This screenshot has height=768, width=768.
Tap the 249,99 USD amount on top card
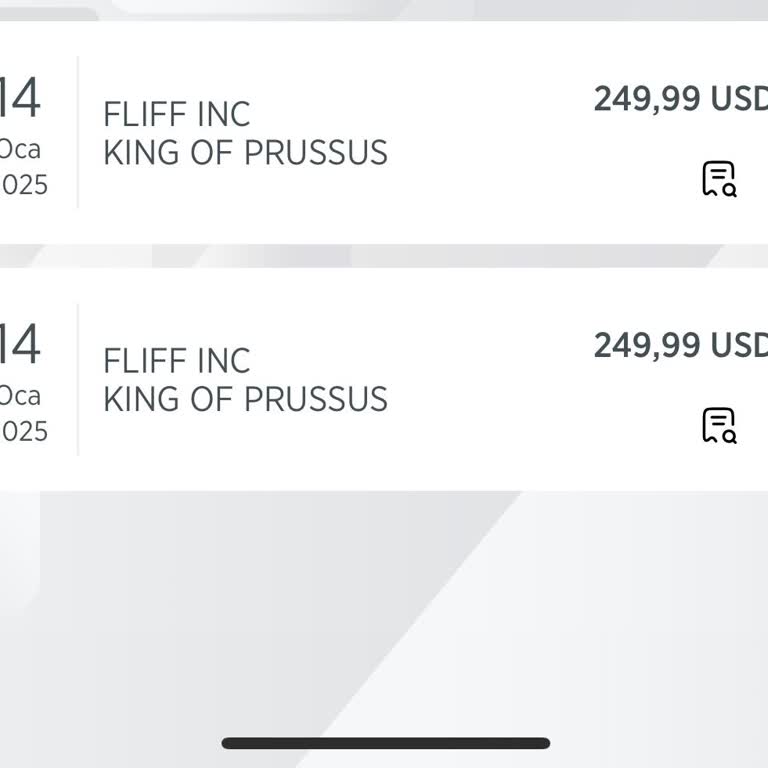coord(680,99)
